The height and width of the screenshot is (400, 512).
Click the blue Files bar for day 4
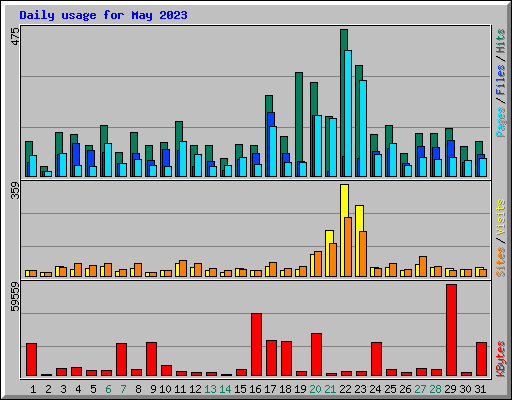76,154
